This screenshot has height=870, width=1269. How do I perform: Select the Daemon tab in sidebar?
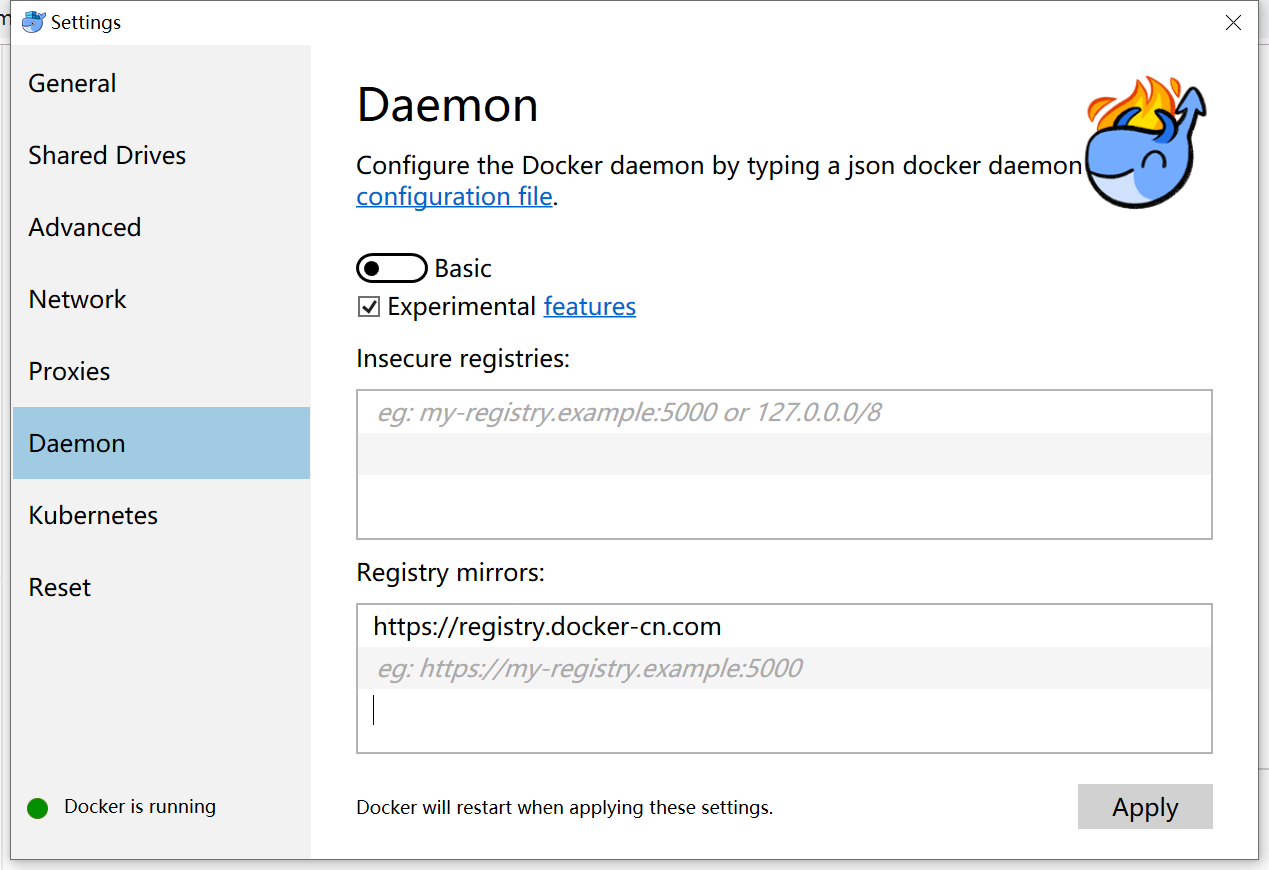[77, 443]
